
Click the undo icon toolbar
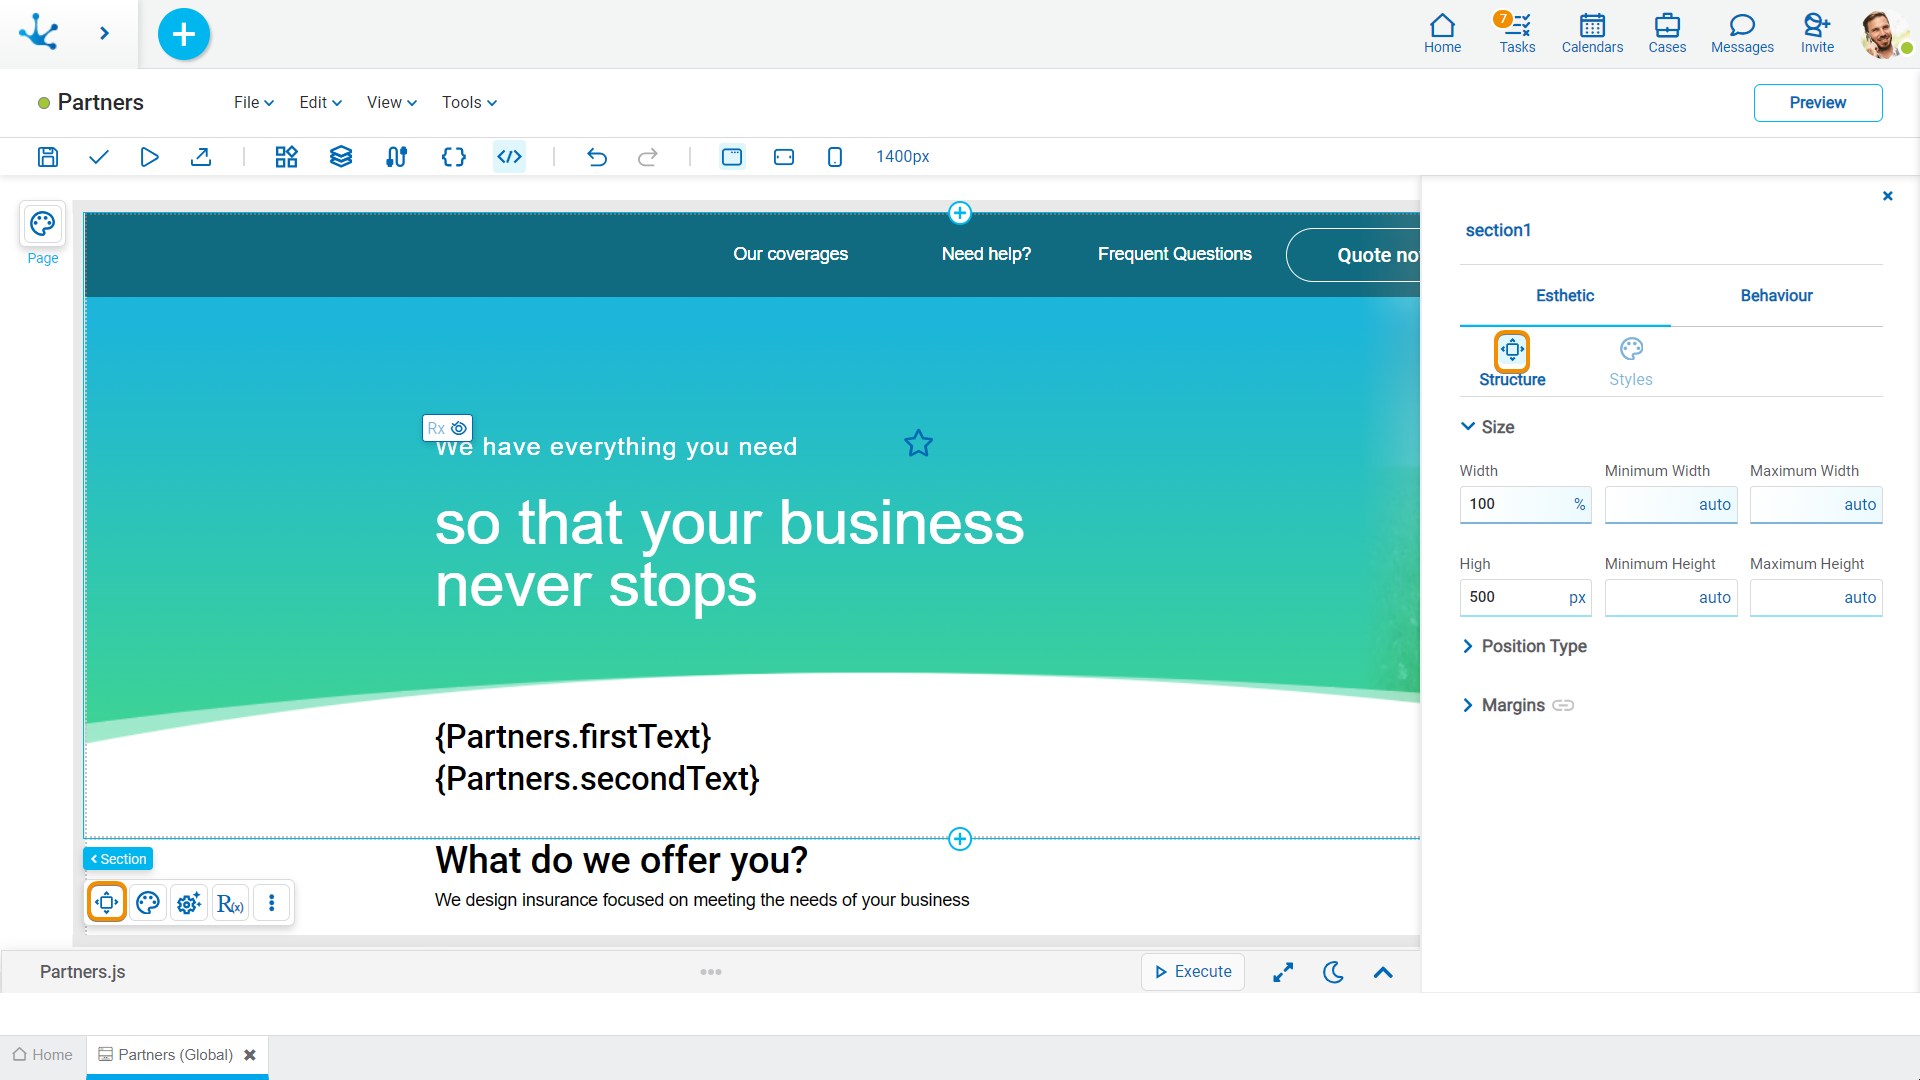pos(597,158)
